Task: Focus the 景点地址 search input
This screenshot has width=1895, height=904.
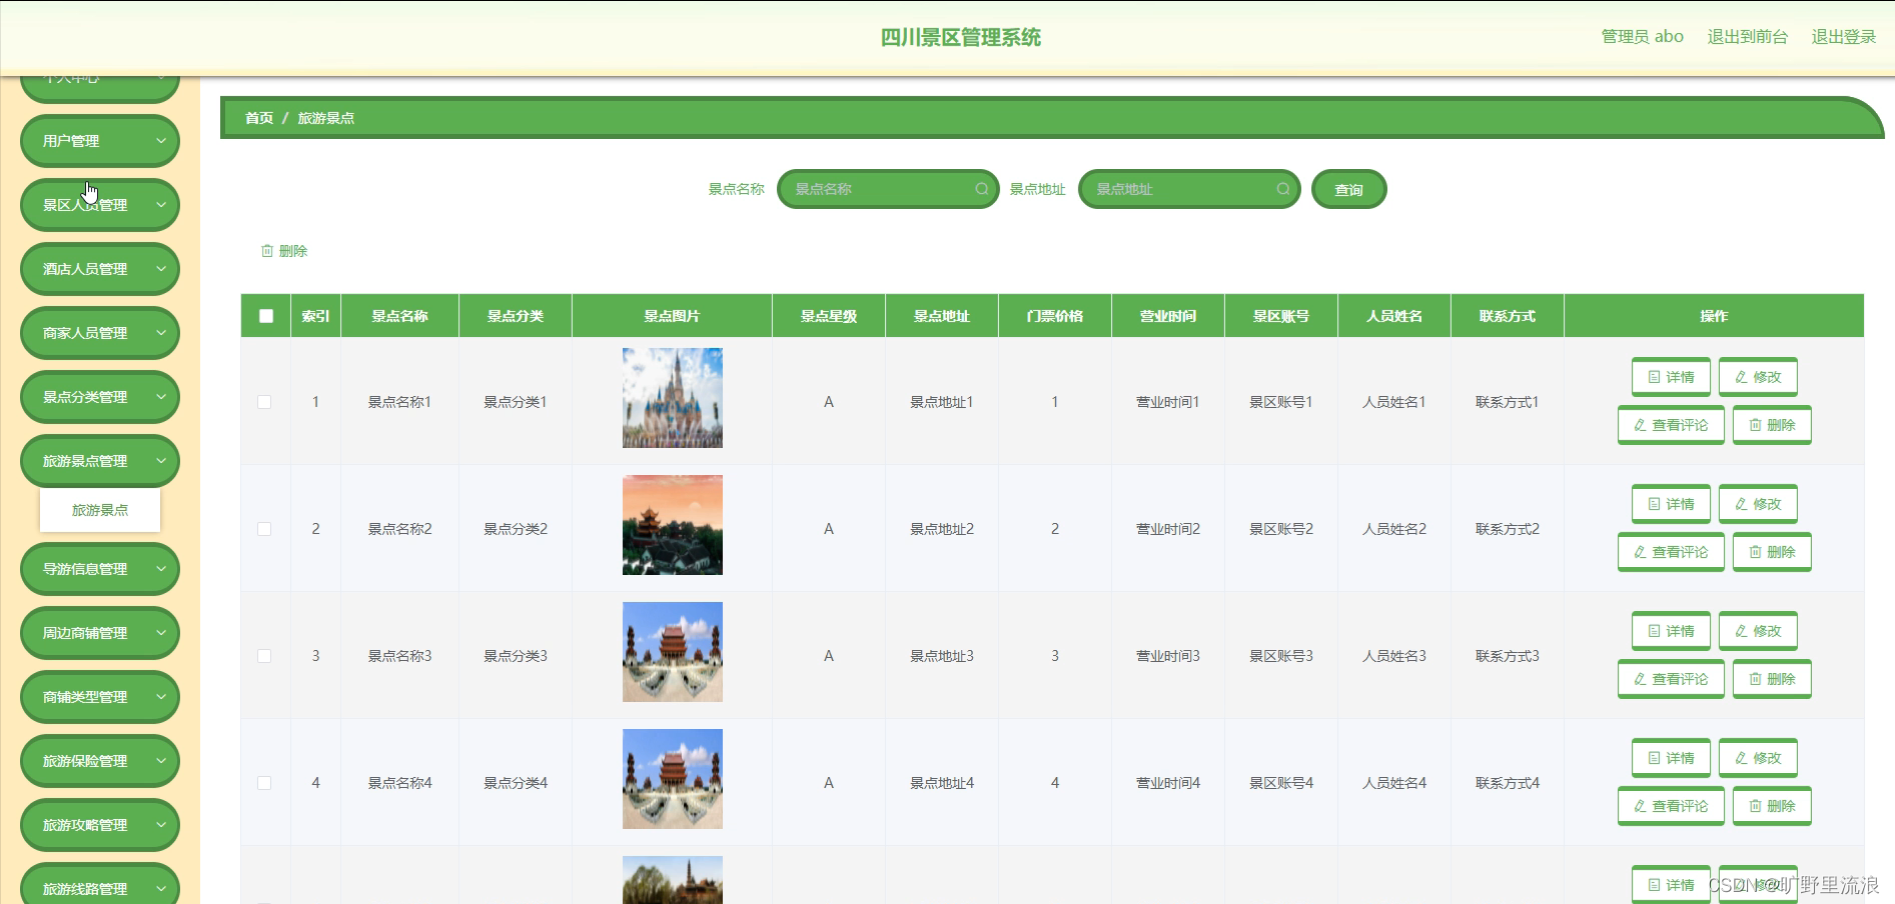Action: (x=1189, y=189)
